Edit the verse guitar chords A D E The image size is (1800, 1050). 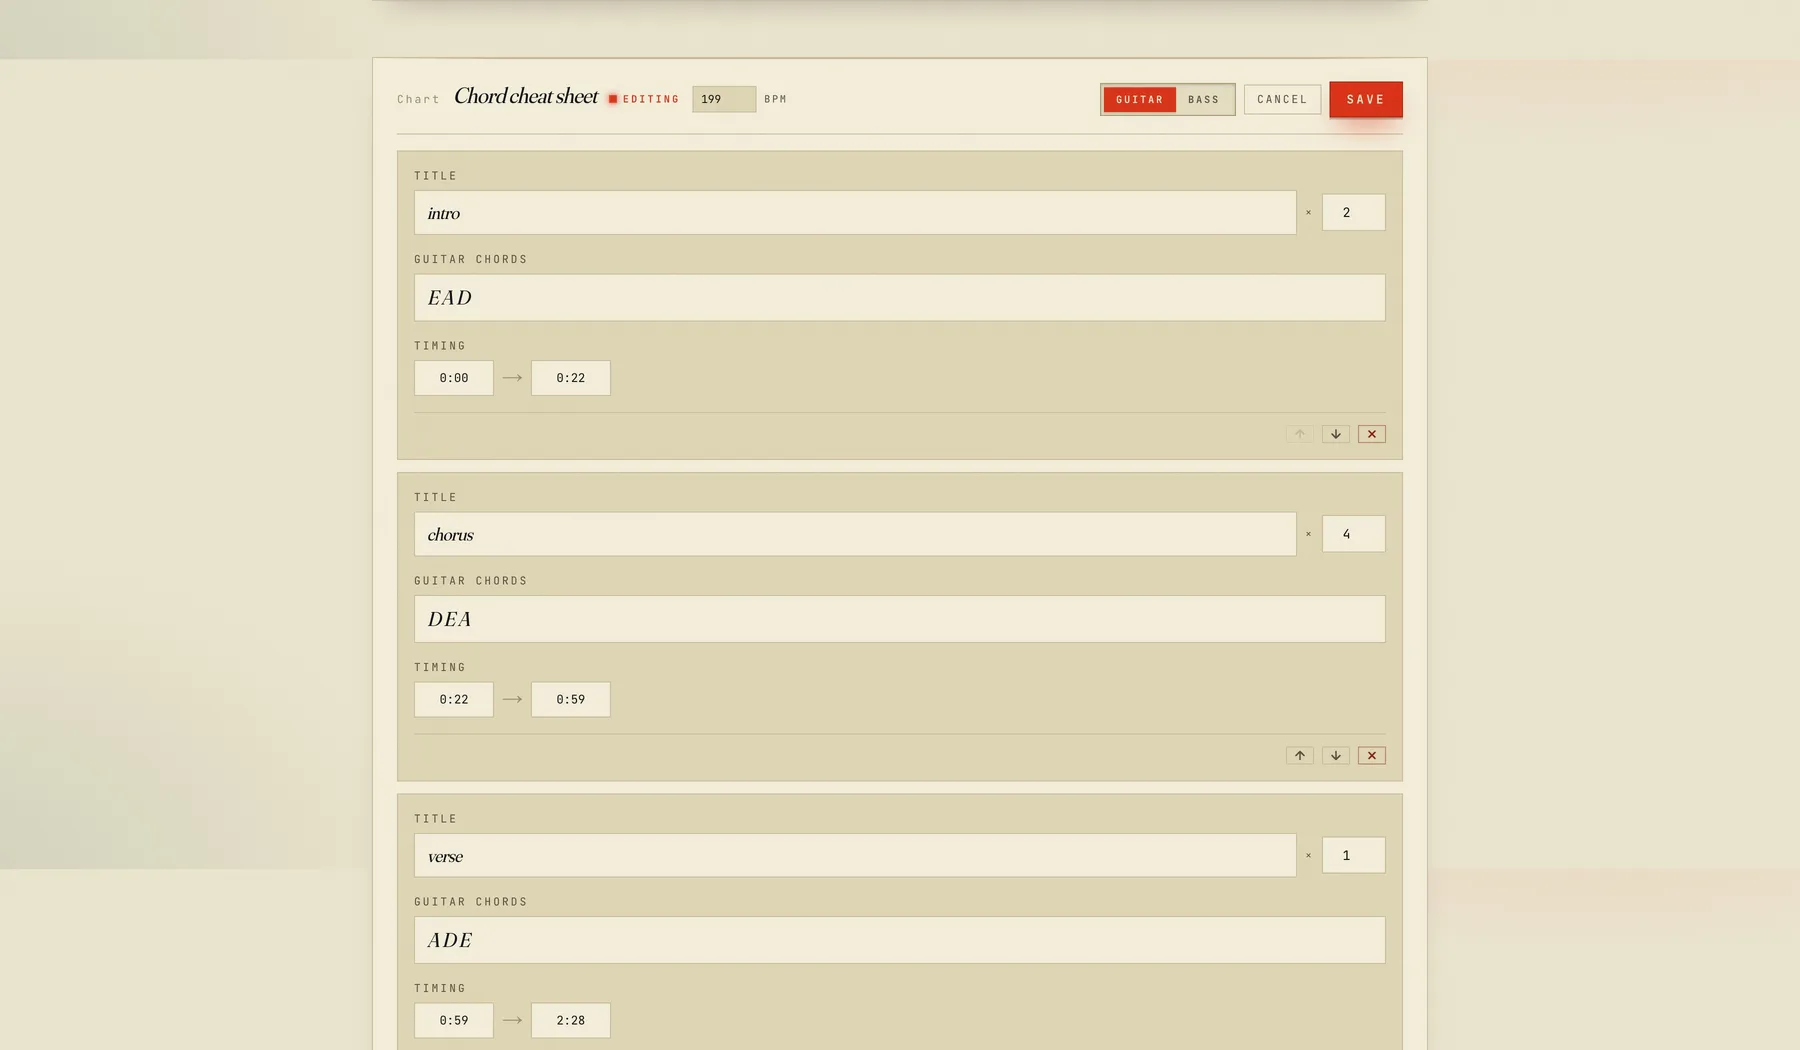tap(899, 940)
